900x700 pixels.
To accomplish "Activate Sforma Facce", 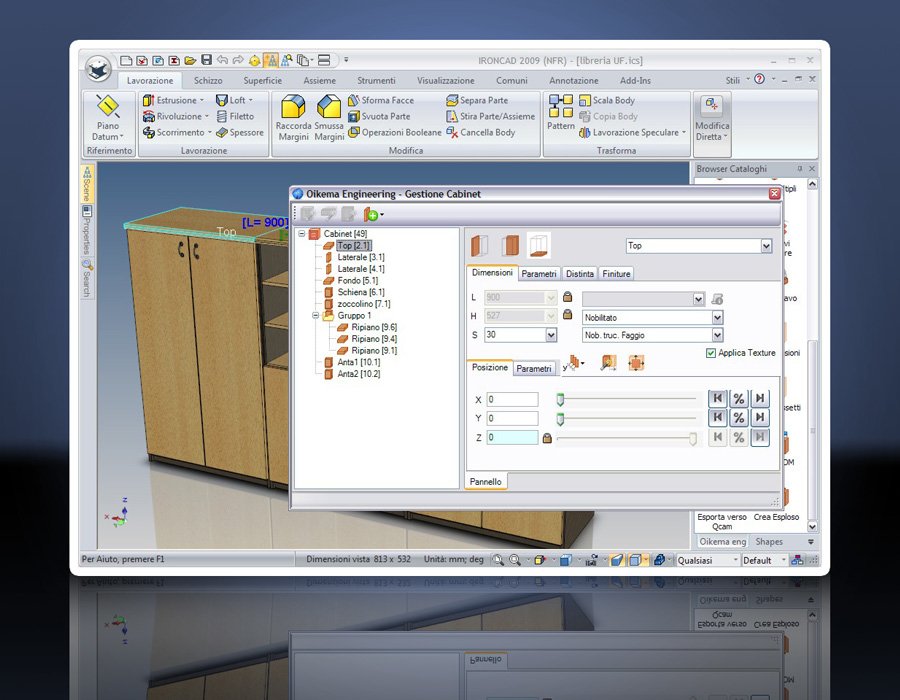I will pyautogui.click(x=381, y=100).
